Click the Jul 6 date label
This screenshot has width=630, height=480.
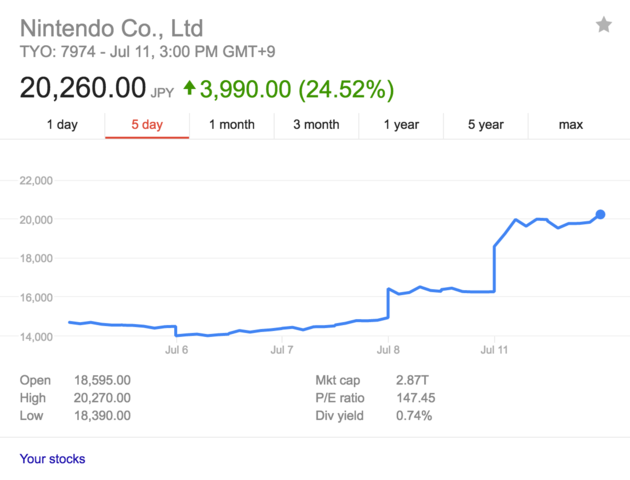[176, 351]
